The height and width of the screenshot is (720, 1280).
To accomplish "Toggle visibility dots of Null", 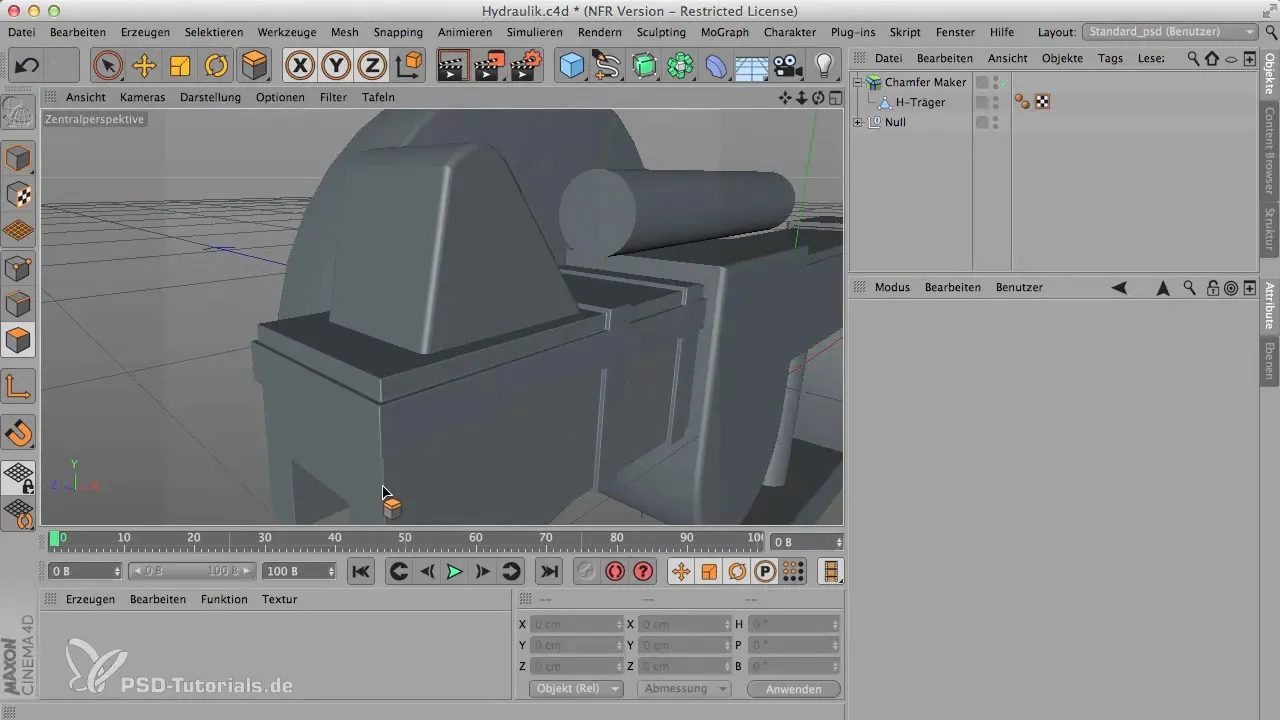I will pos(995,122).
